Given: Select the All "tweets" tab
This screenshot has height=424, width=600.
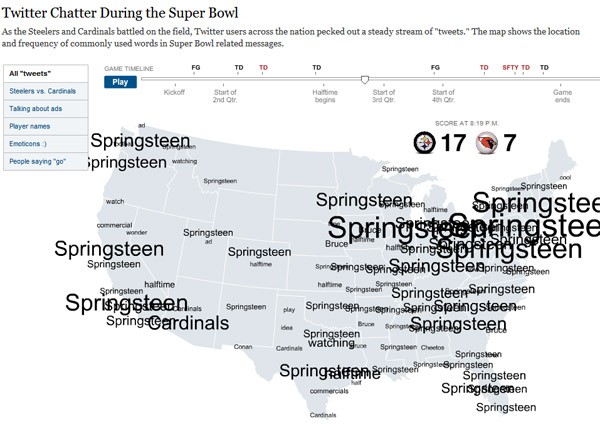Looking at the screenshot, I should pyautogui.click(x=46, y=73).
